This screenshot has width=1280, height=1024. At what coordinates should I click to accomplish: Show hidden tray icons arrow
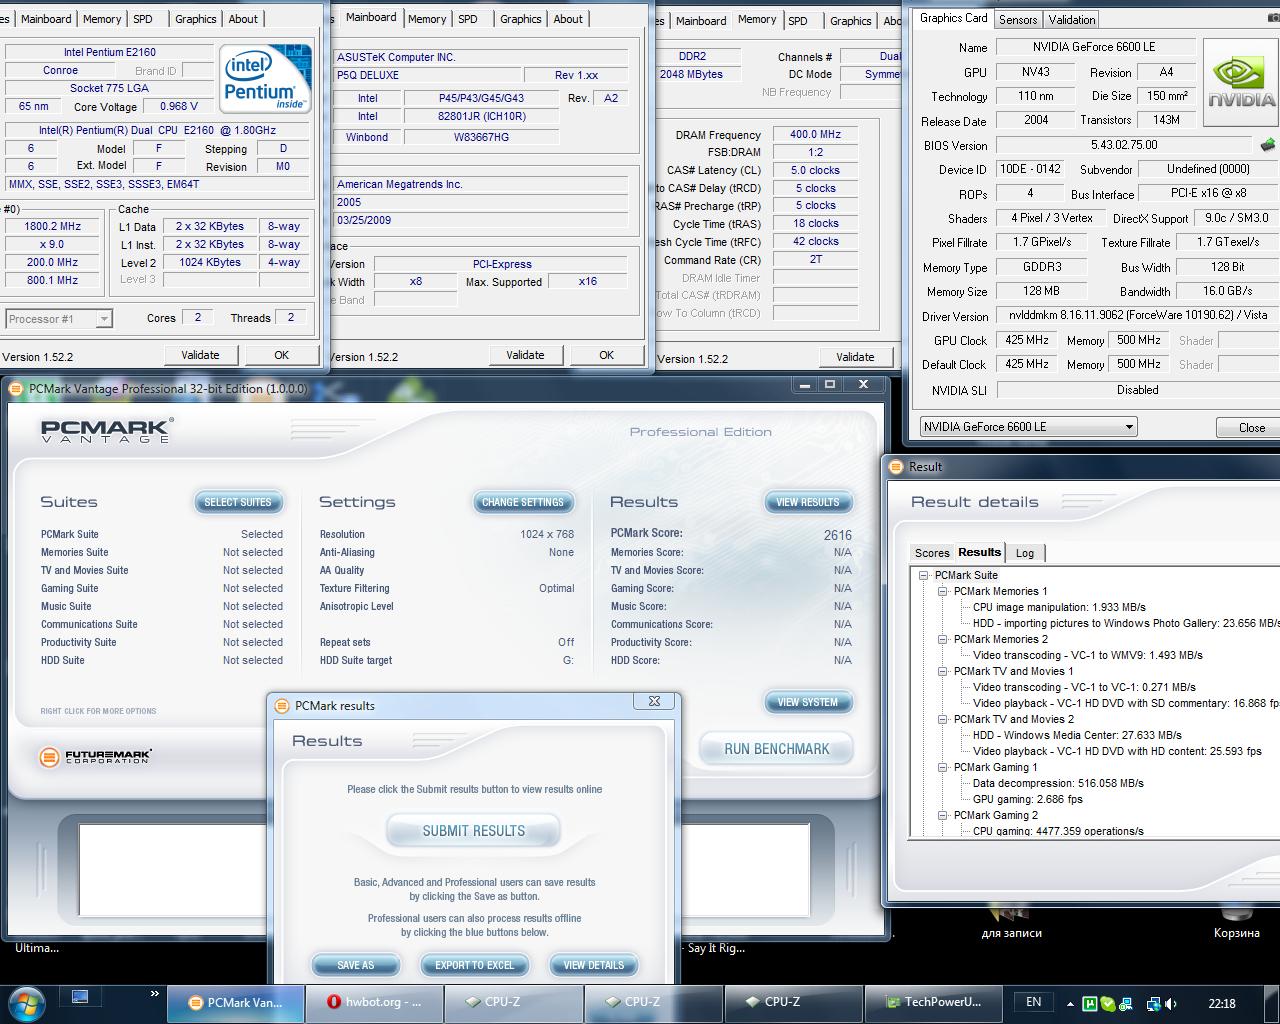click(x=1069, y=1003)
